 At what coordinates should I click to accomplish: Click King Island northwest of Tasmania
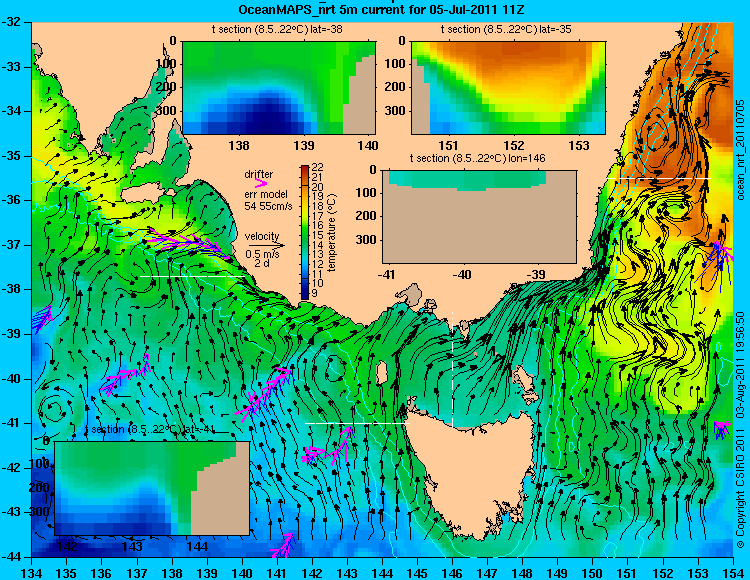coord(382,372)
